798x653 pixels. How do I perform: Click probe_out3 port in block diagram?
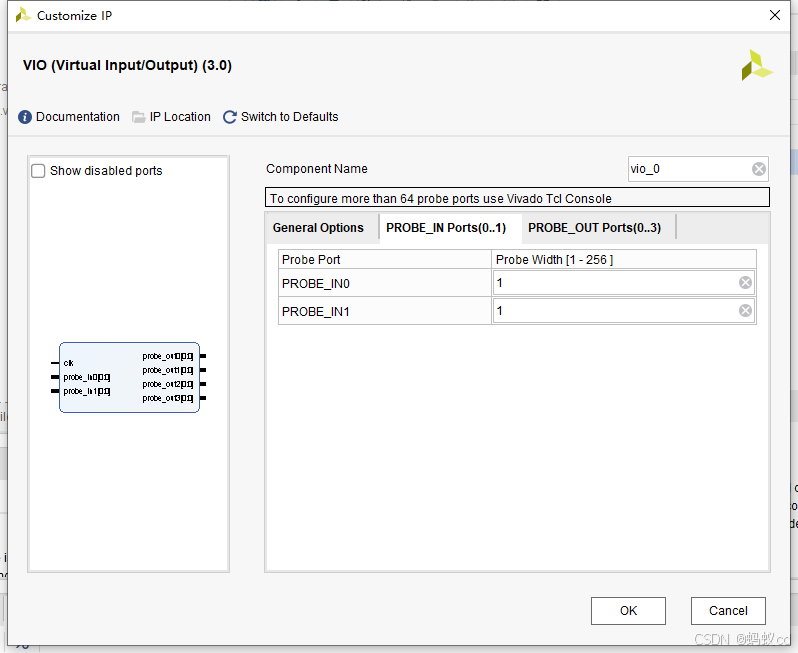pos(168,398)
